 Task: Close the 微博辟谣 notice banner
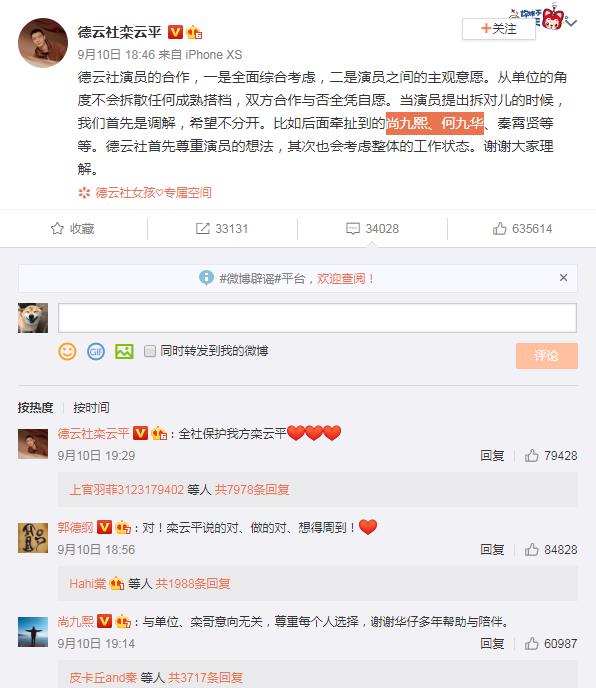point(564,278)
